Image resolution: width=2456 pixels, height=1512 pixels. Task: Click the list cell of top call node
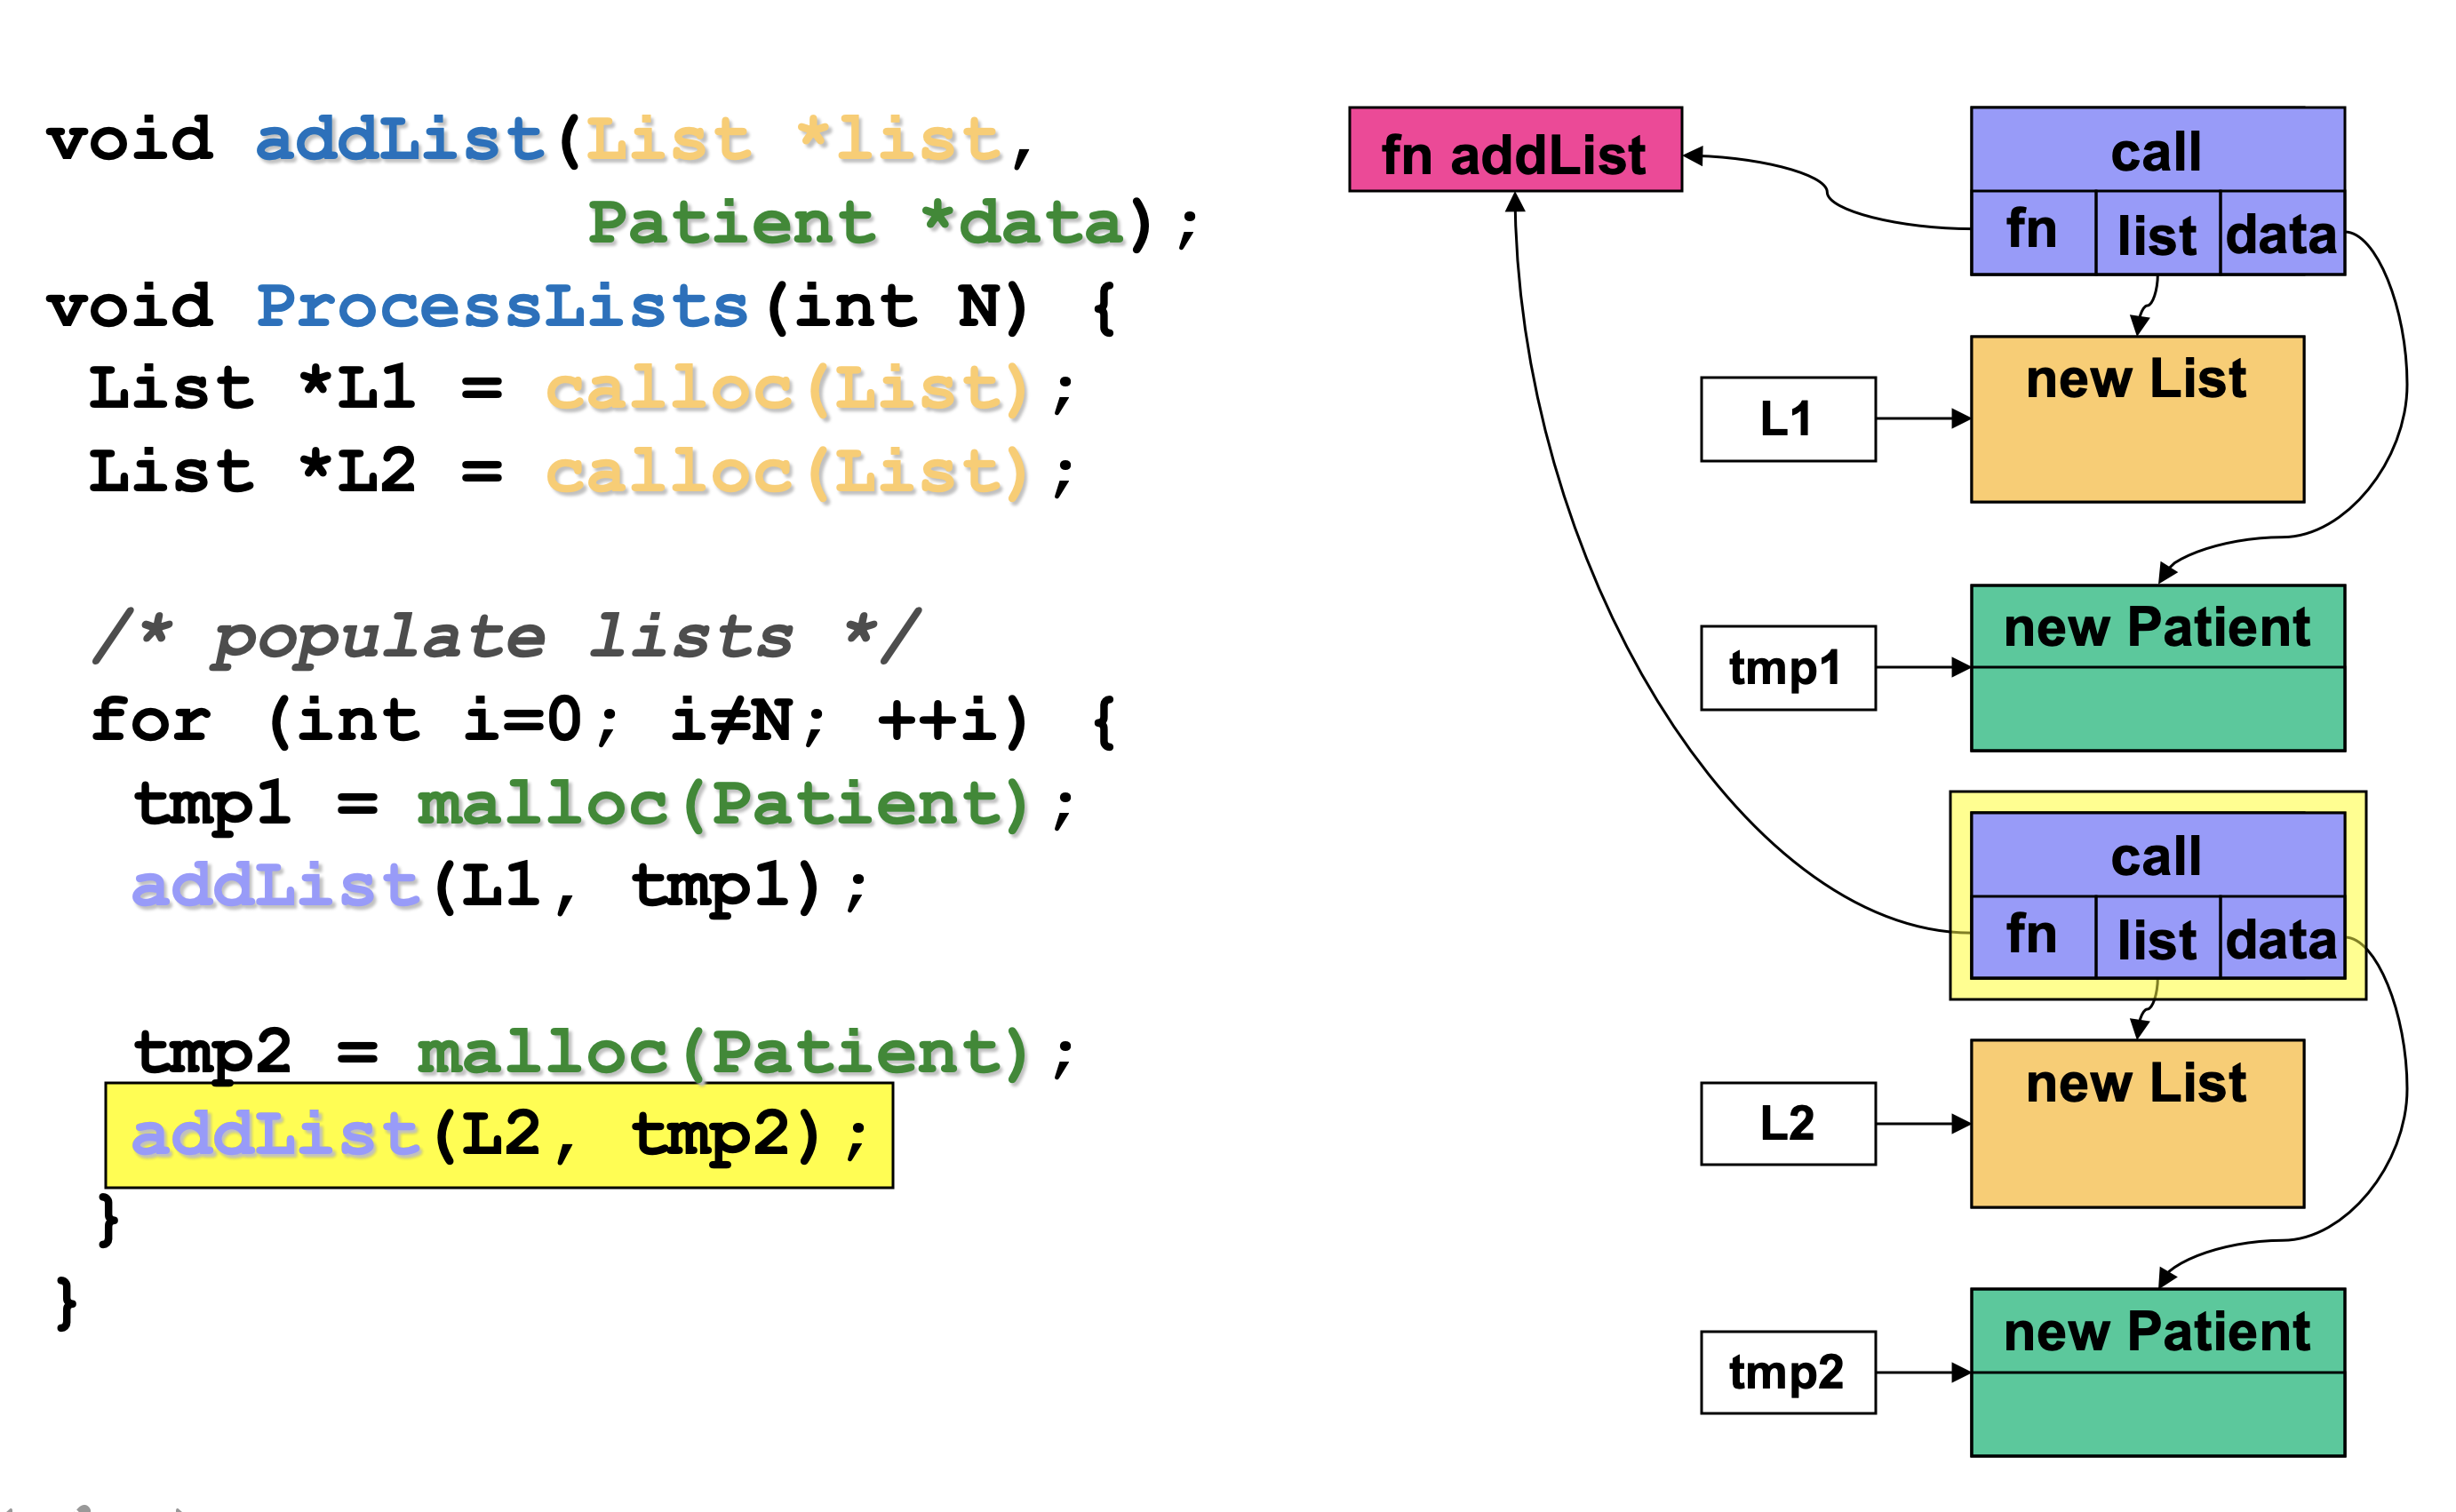[2156, 234]
